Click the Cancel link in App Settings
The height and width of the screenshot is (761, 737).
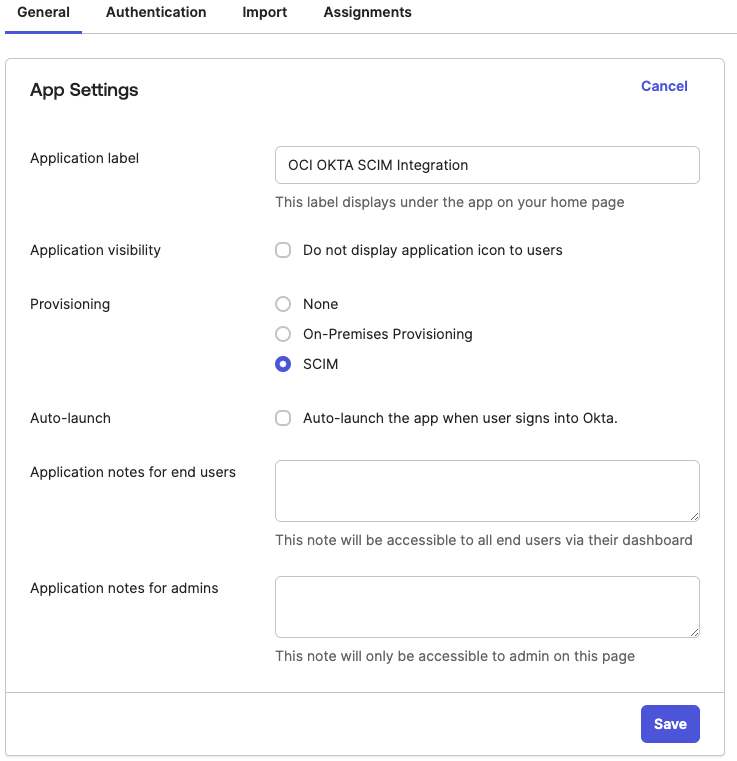[x=664, y=86]
